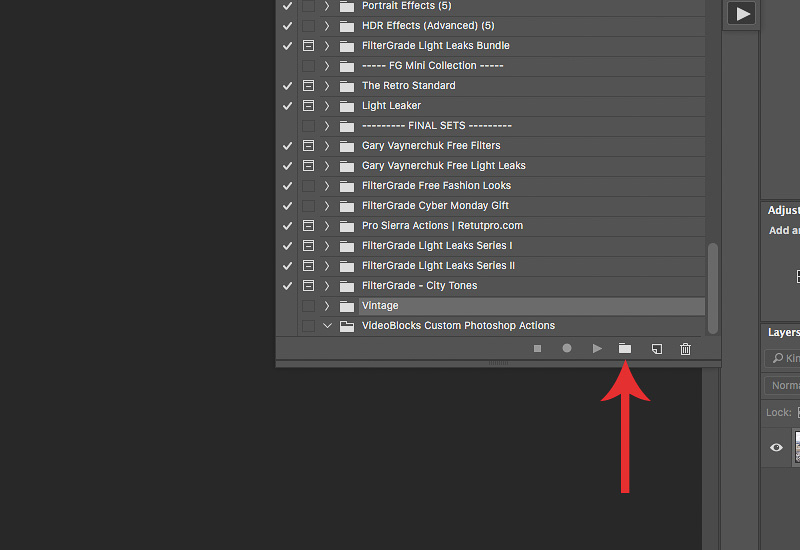Viewport: 800px width, 550px height.
Task: Click the Actions panel vertical scrollbar
Action: 713,288
